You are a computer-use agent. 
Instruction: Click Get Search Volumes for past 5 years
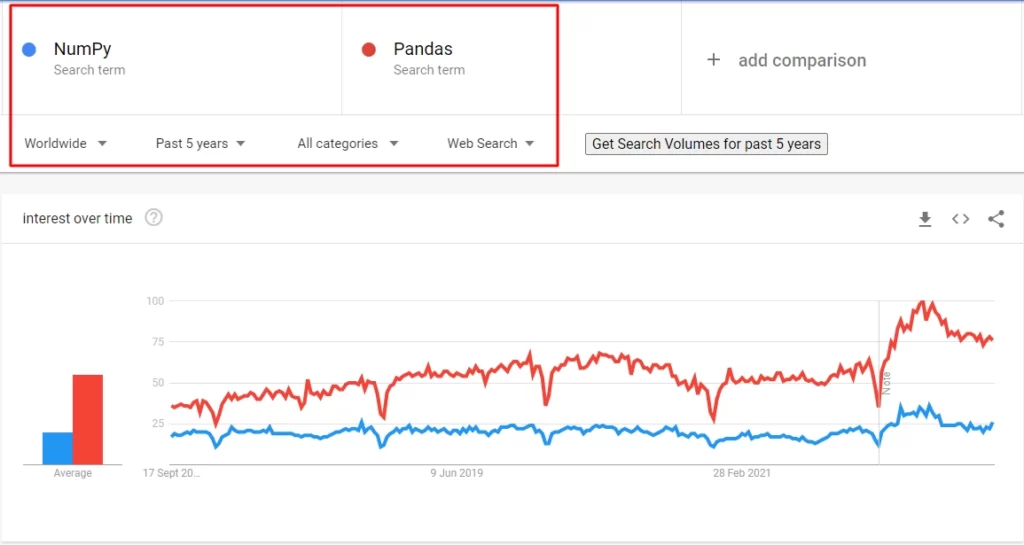click(706, 144)
